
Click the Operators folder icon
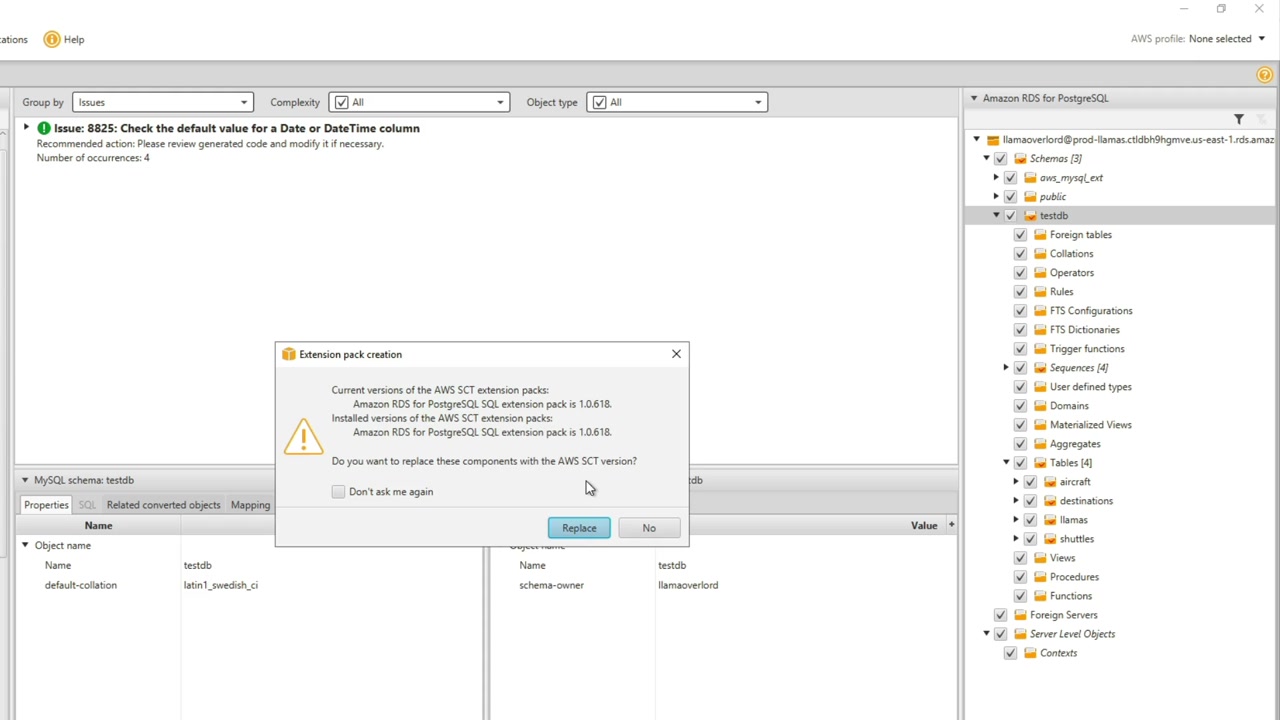1040,273
